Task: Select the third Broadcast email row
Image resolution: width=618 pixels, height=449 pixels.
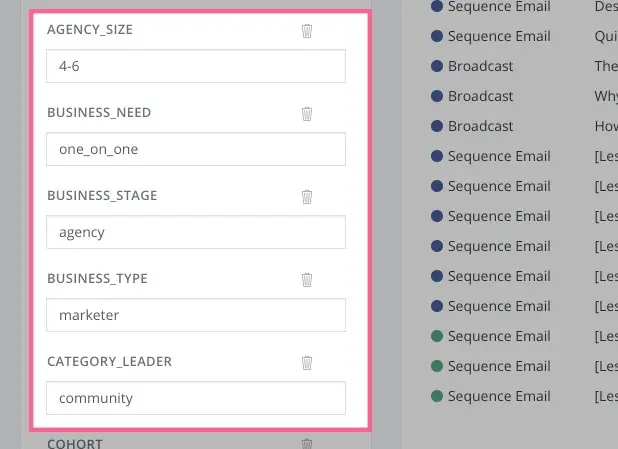Action: coord(480,126)
